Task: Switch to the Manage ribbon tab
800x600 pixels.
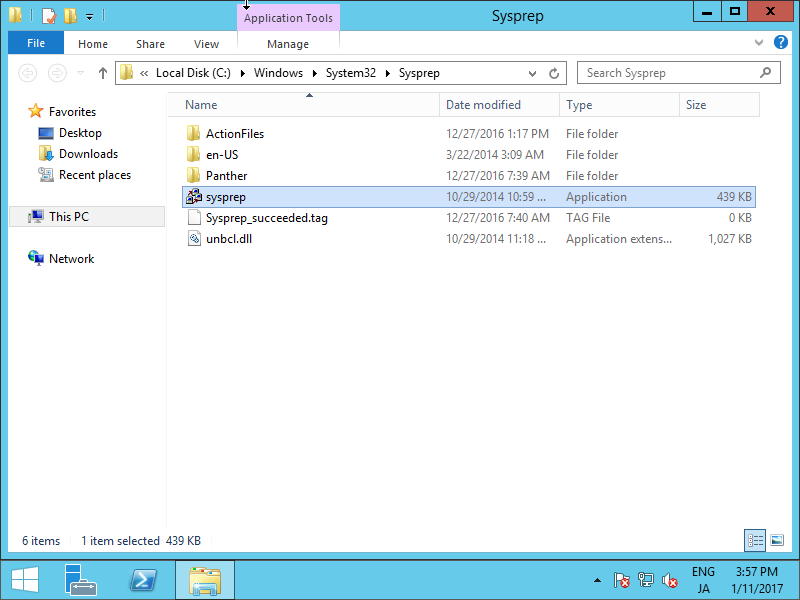Action: pyautogui.click(x=288, y=44)
